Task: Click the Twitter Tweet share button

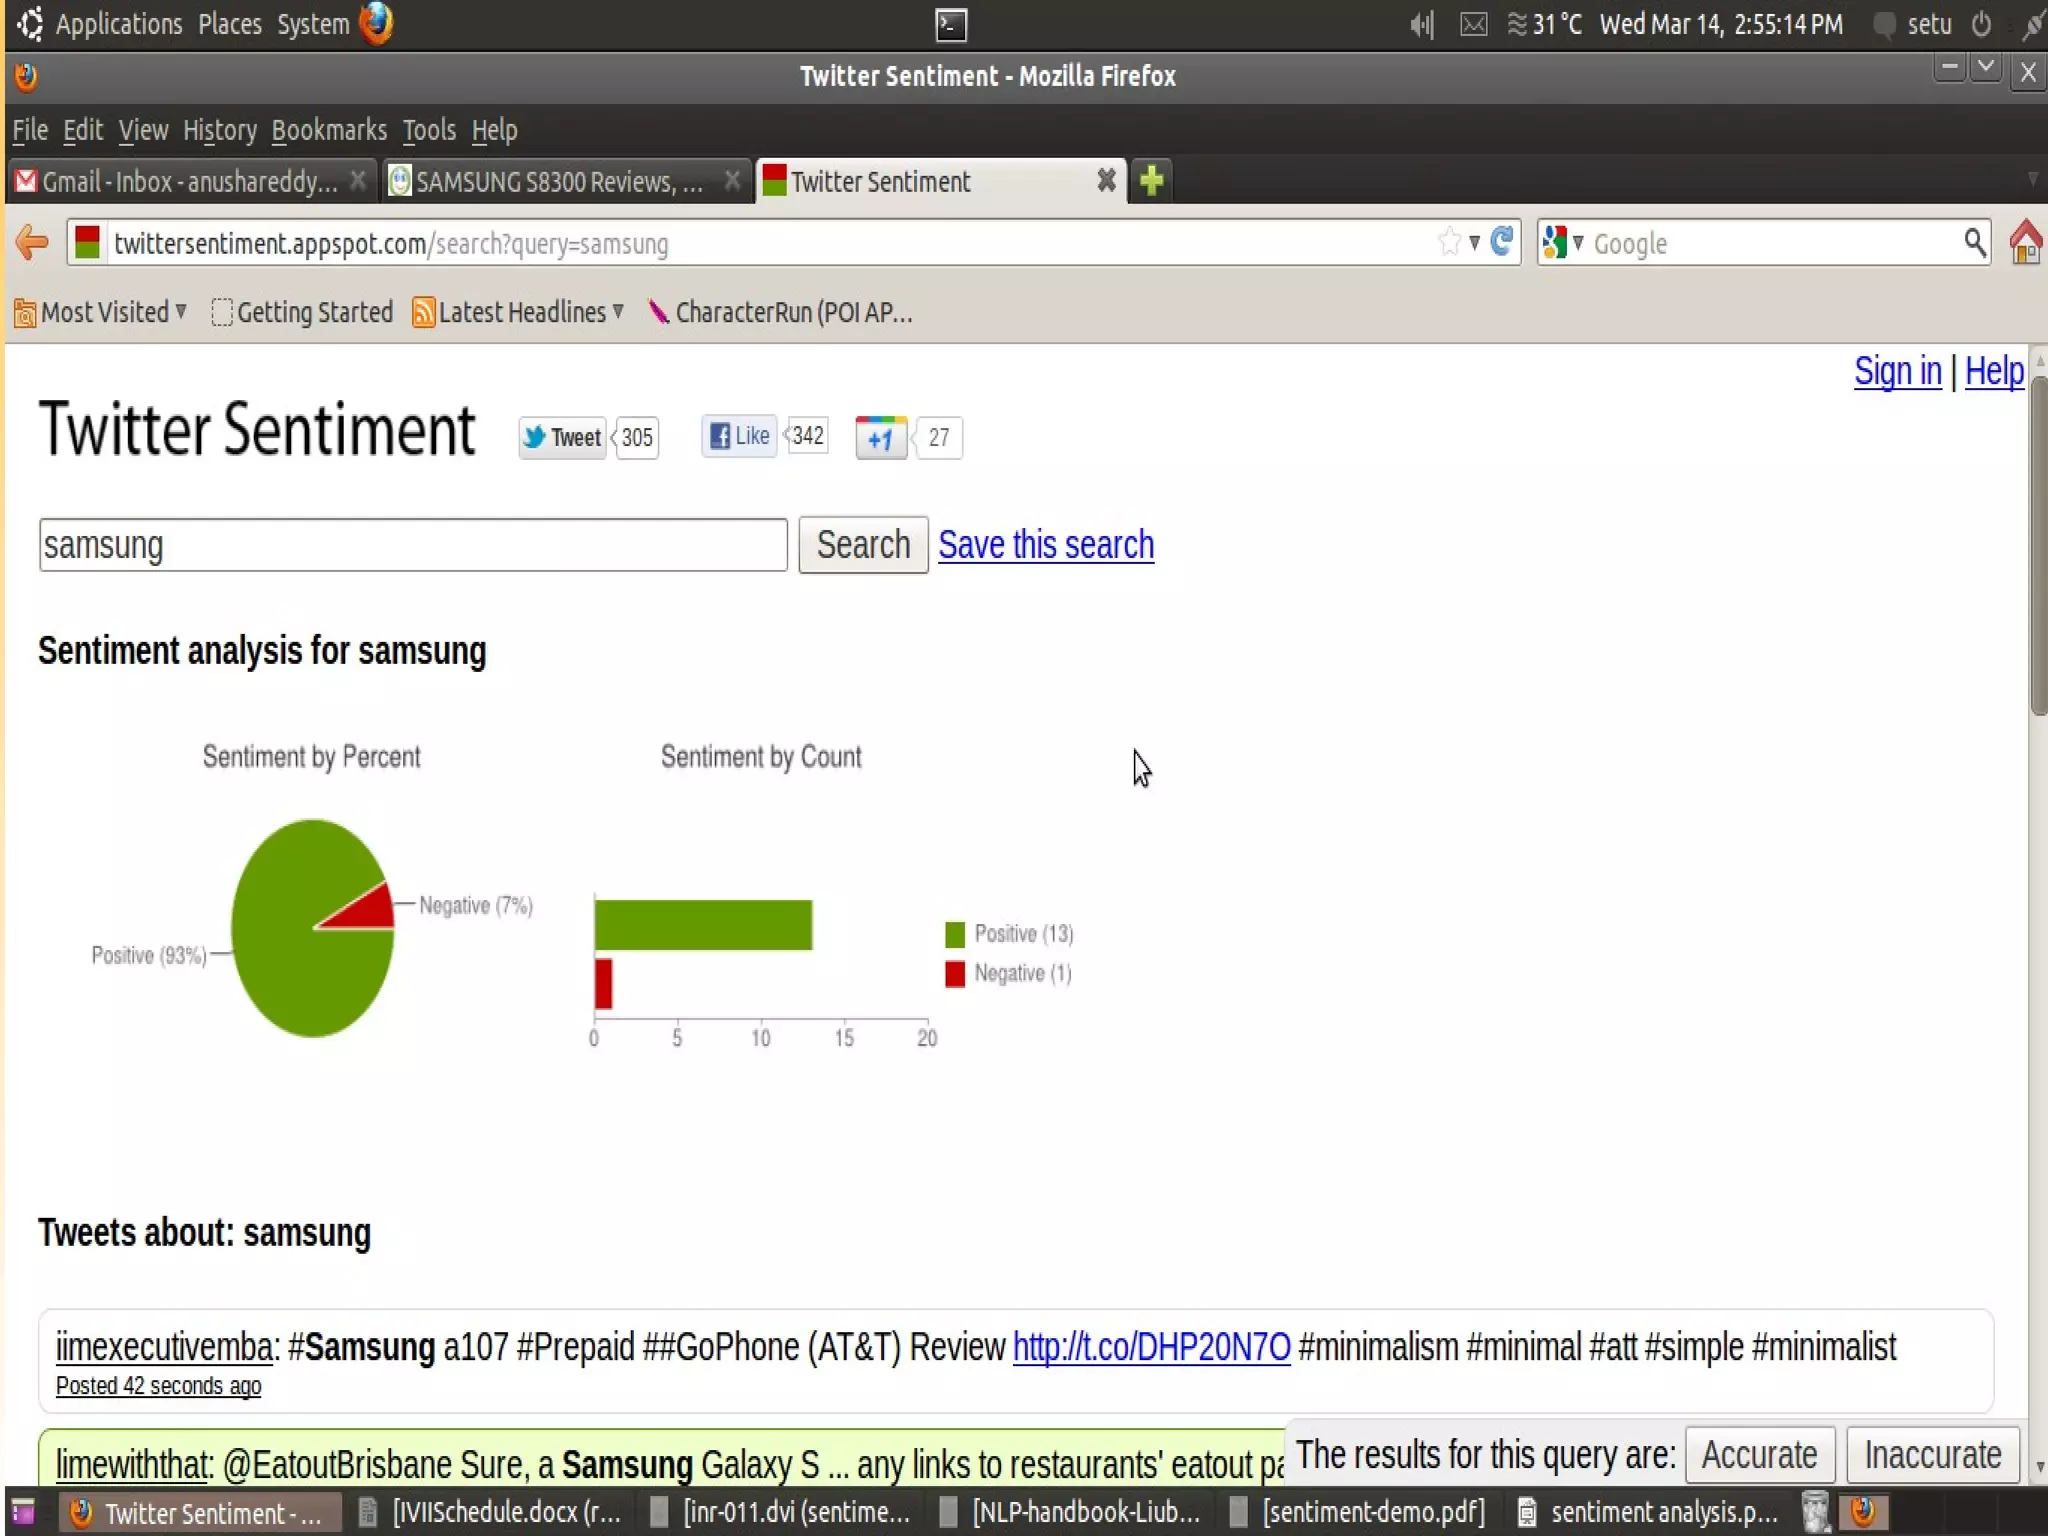Action: (x=563, y=438)
